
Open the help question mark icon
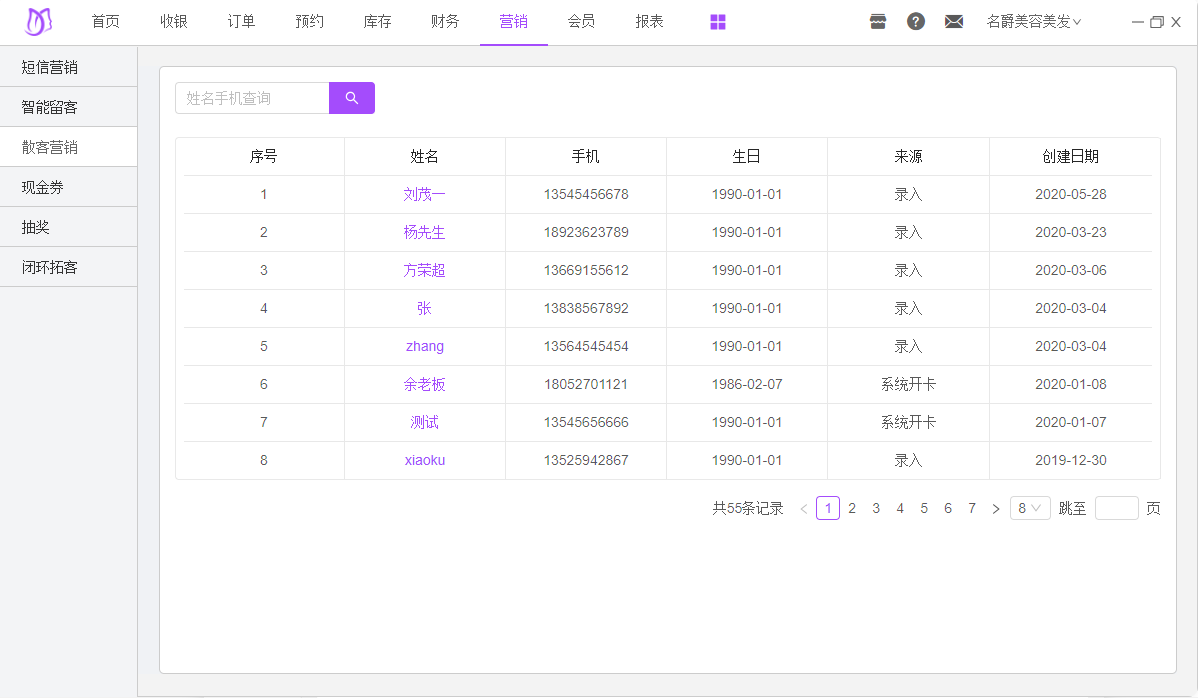(915, 22)
